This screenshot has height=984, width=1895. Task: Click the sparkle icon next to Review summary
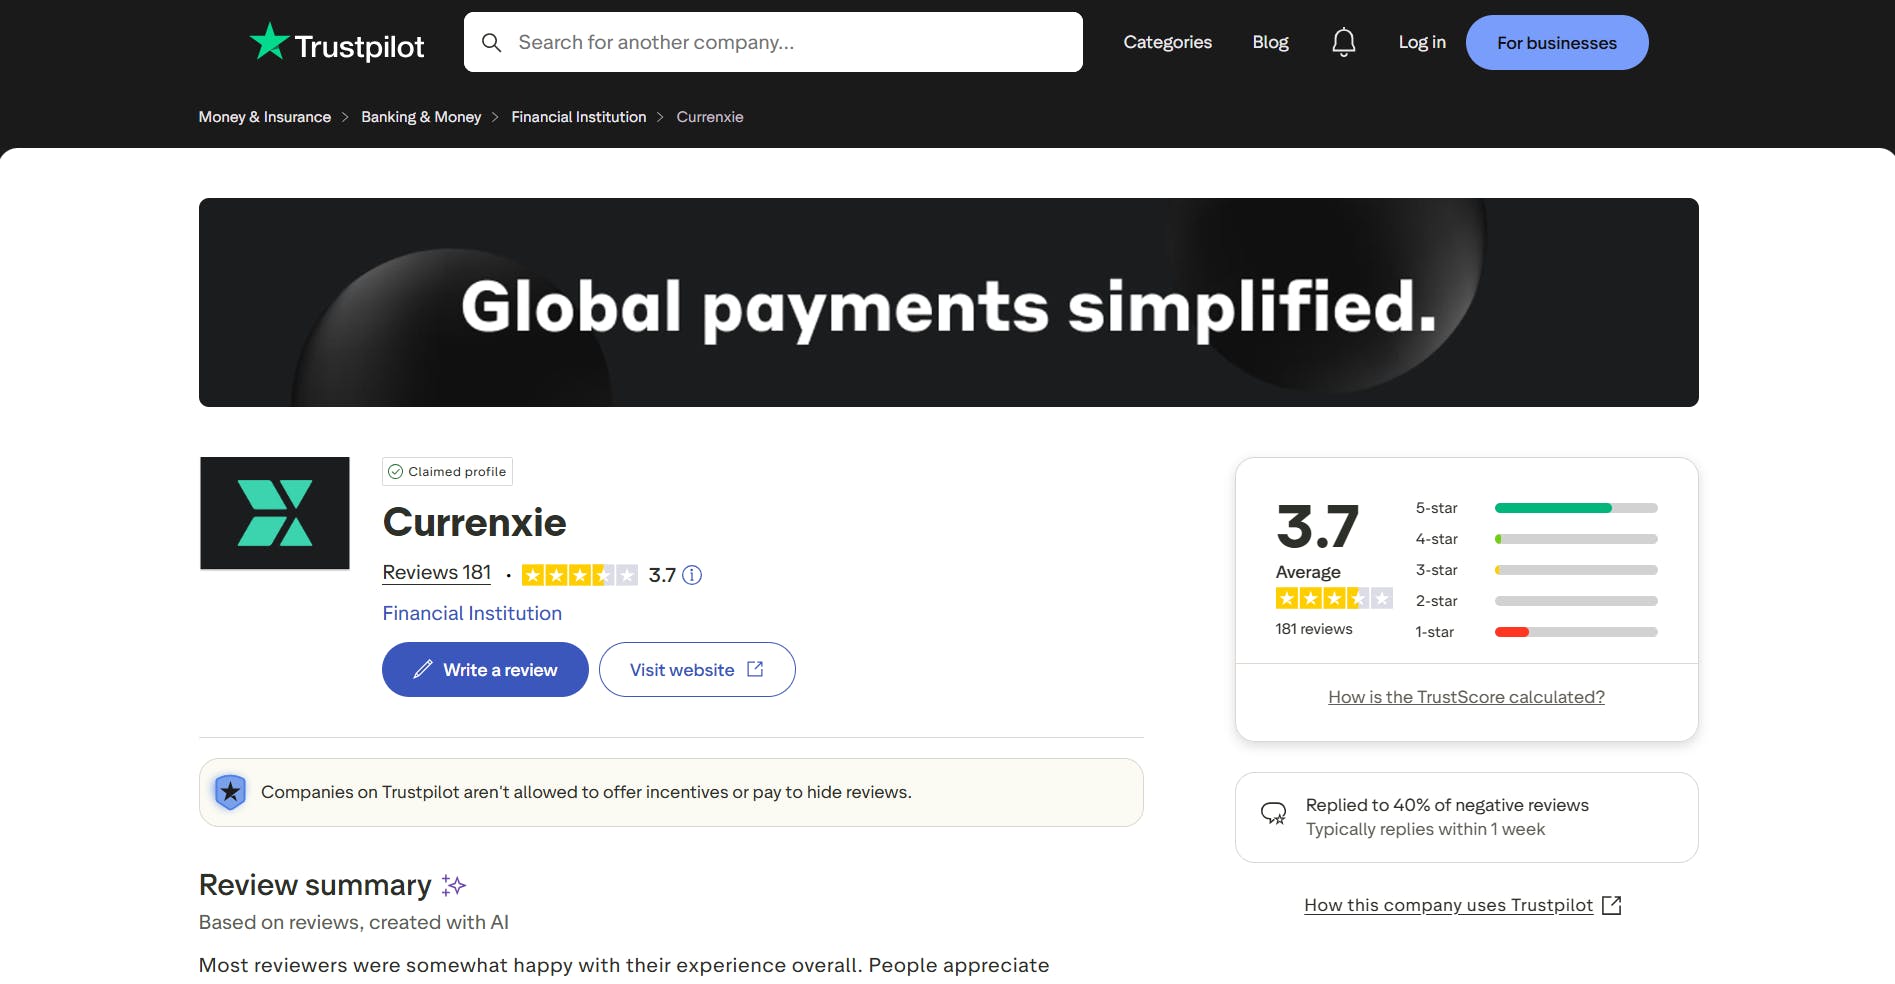453,884
